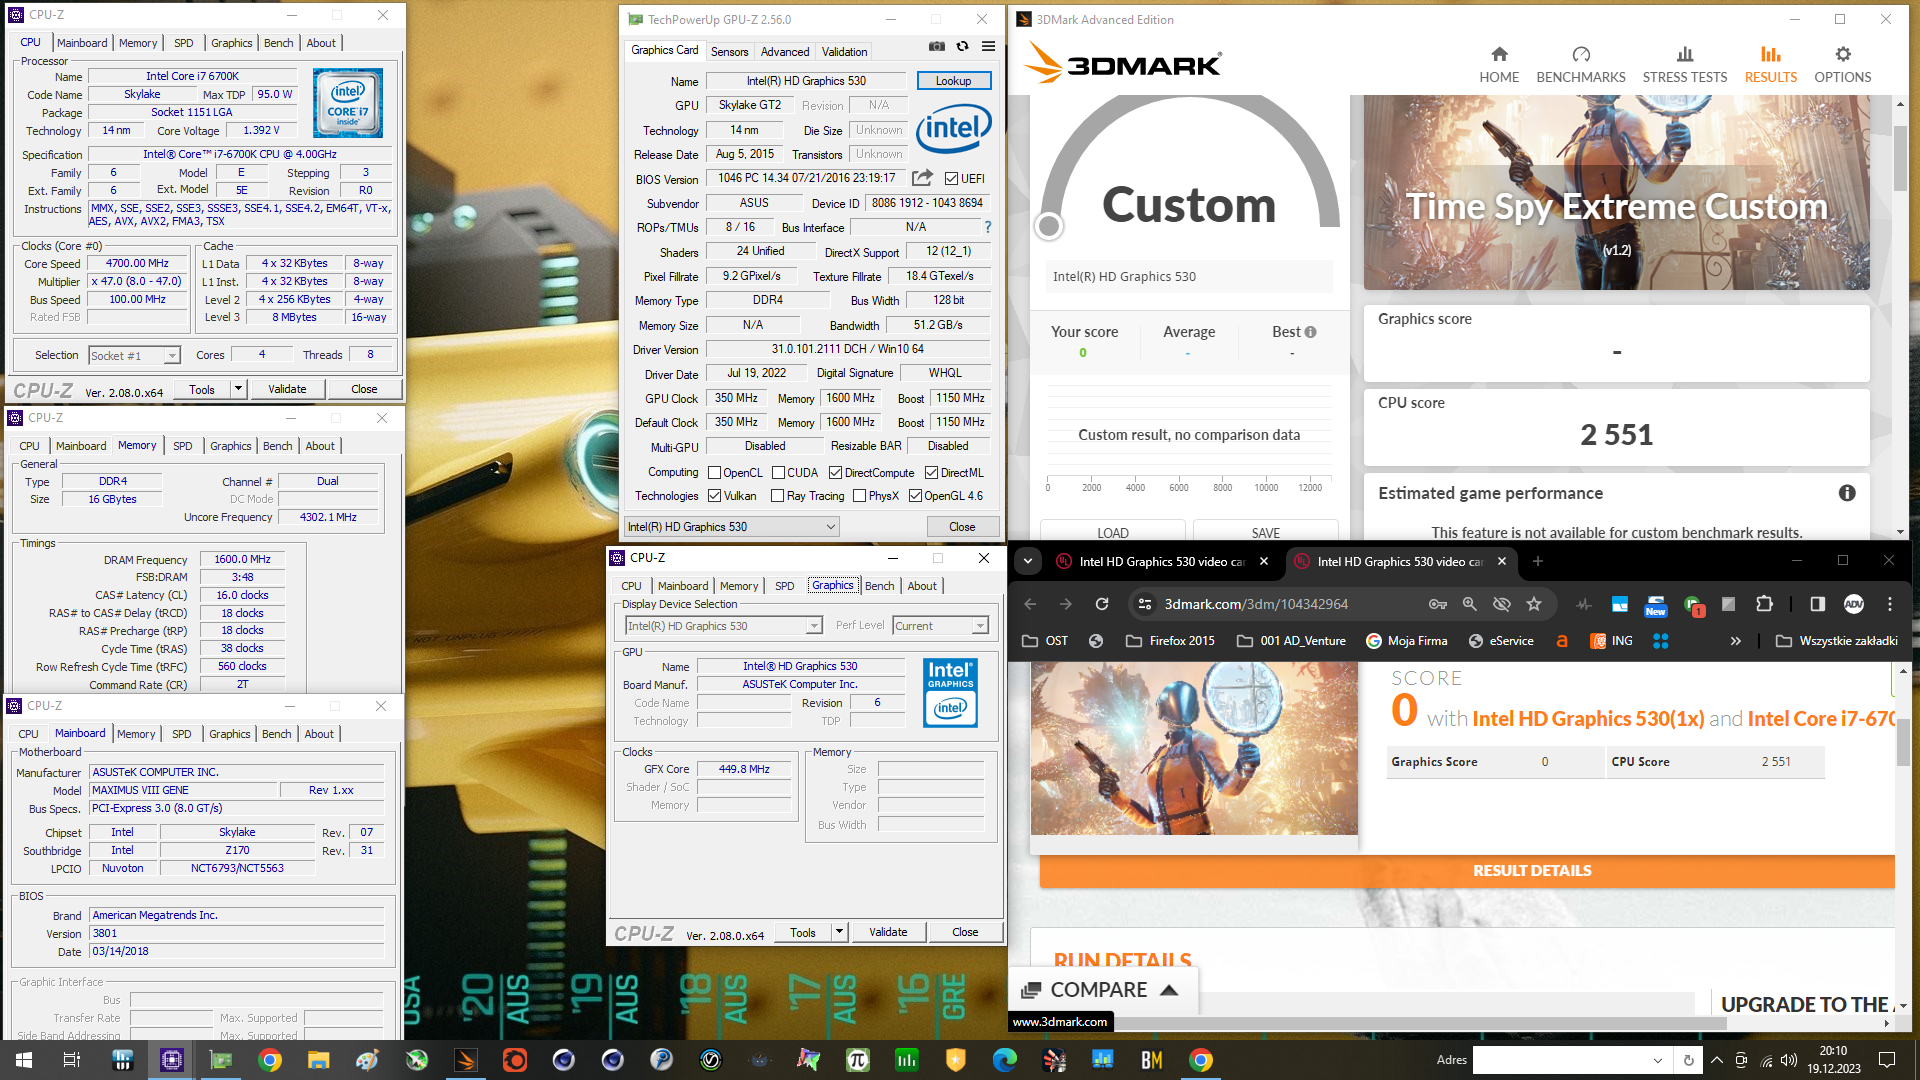Image resolution: width=1920 pixels, height=1080 pixels.
Task: Open the 3DMark HOME icon
Action: click(x=1499, y=54)
